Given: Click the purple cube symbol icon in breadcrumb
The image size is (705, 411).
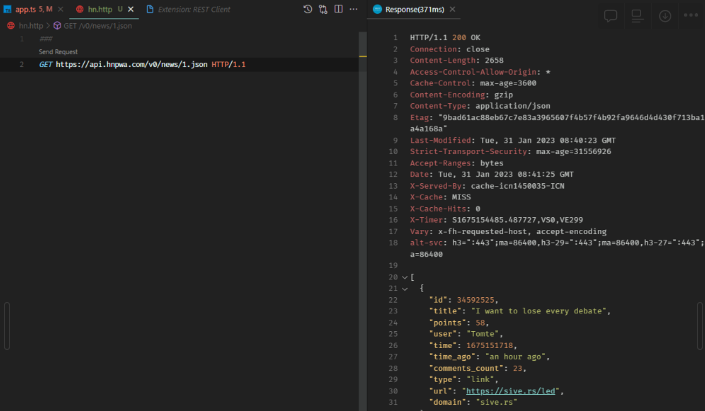Looking at the screenshot, I should pos(57,26).
